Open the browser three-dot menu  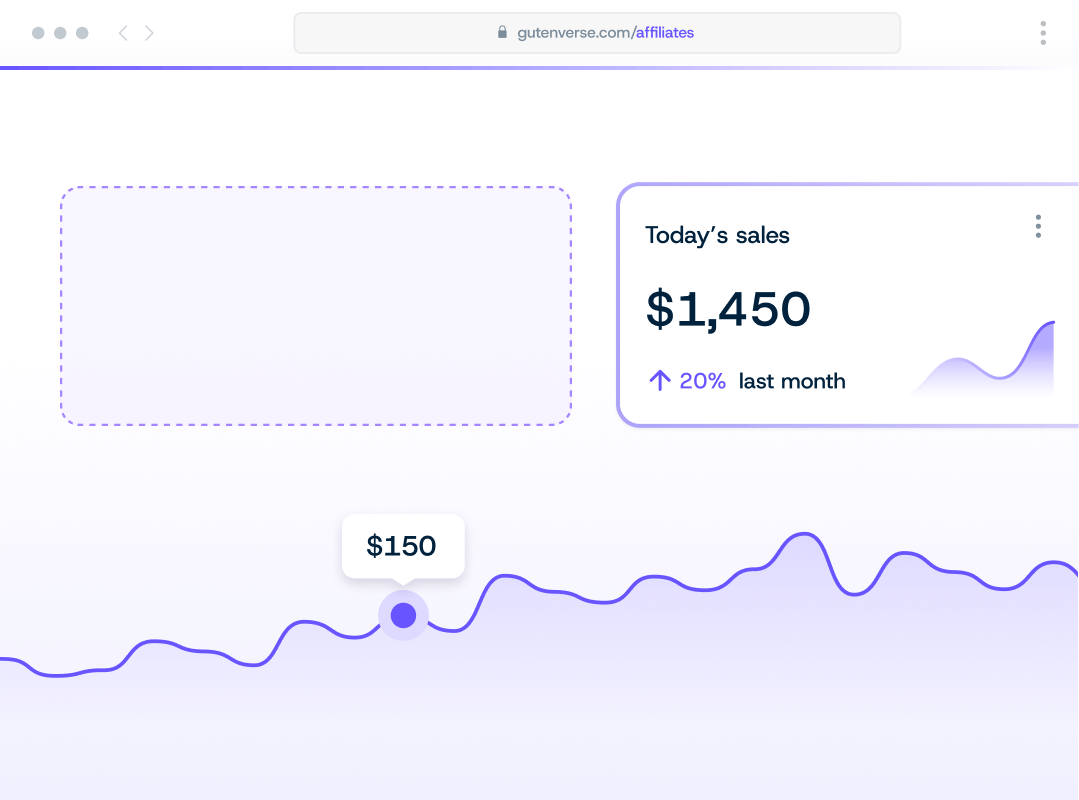point(1043,33)
